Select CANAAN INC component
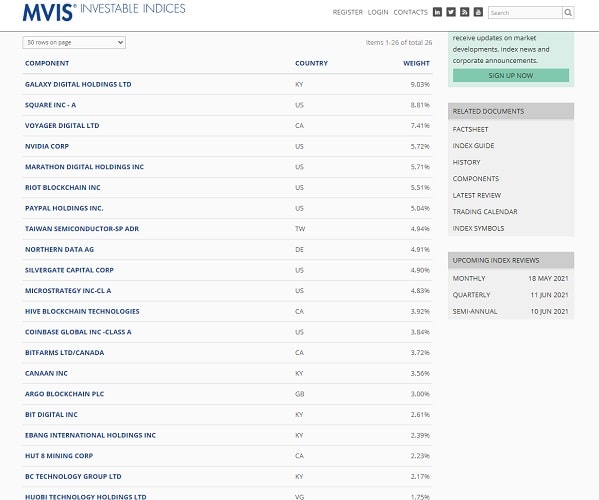The height and width of the screenshot is (500, 599). (x=46, y=373)
